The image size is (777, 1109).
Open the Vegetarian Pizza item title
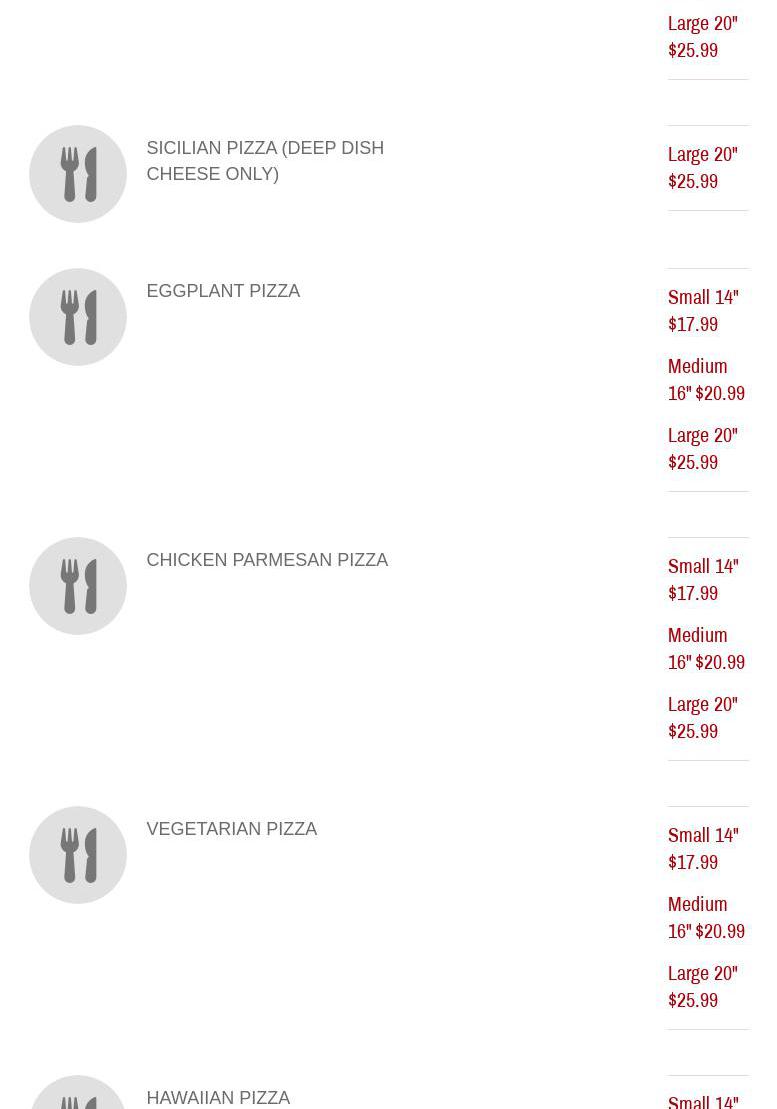pos(231,829)
